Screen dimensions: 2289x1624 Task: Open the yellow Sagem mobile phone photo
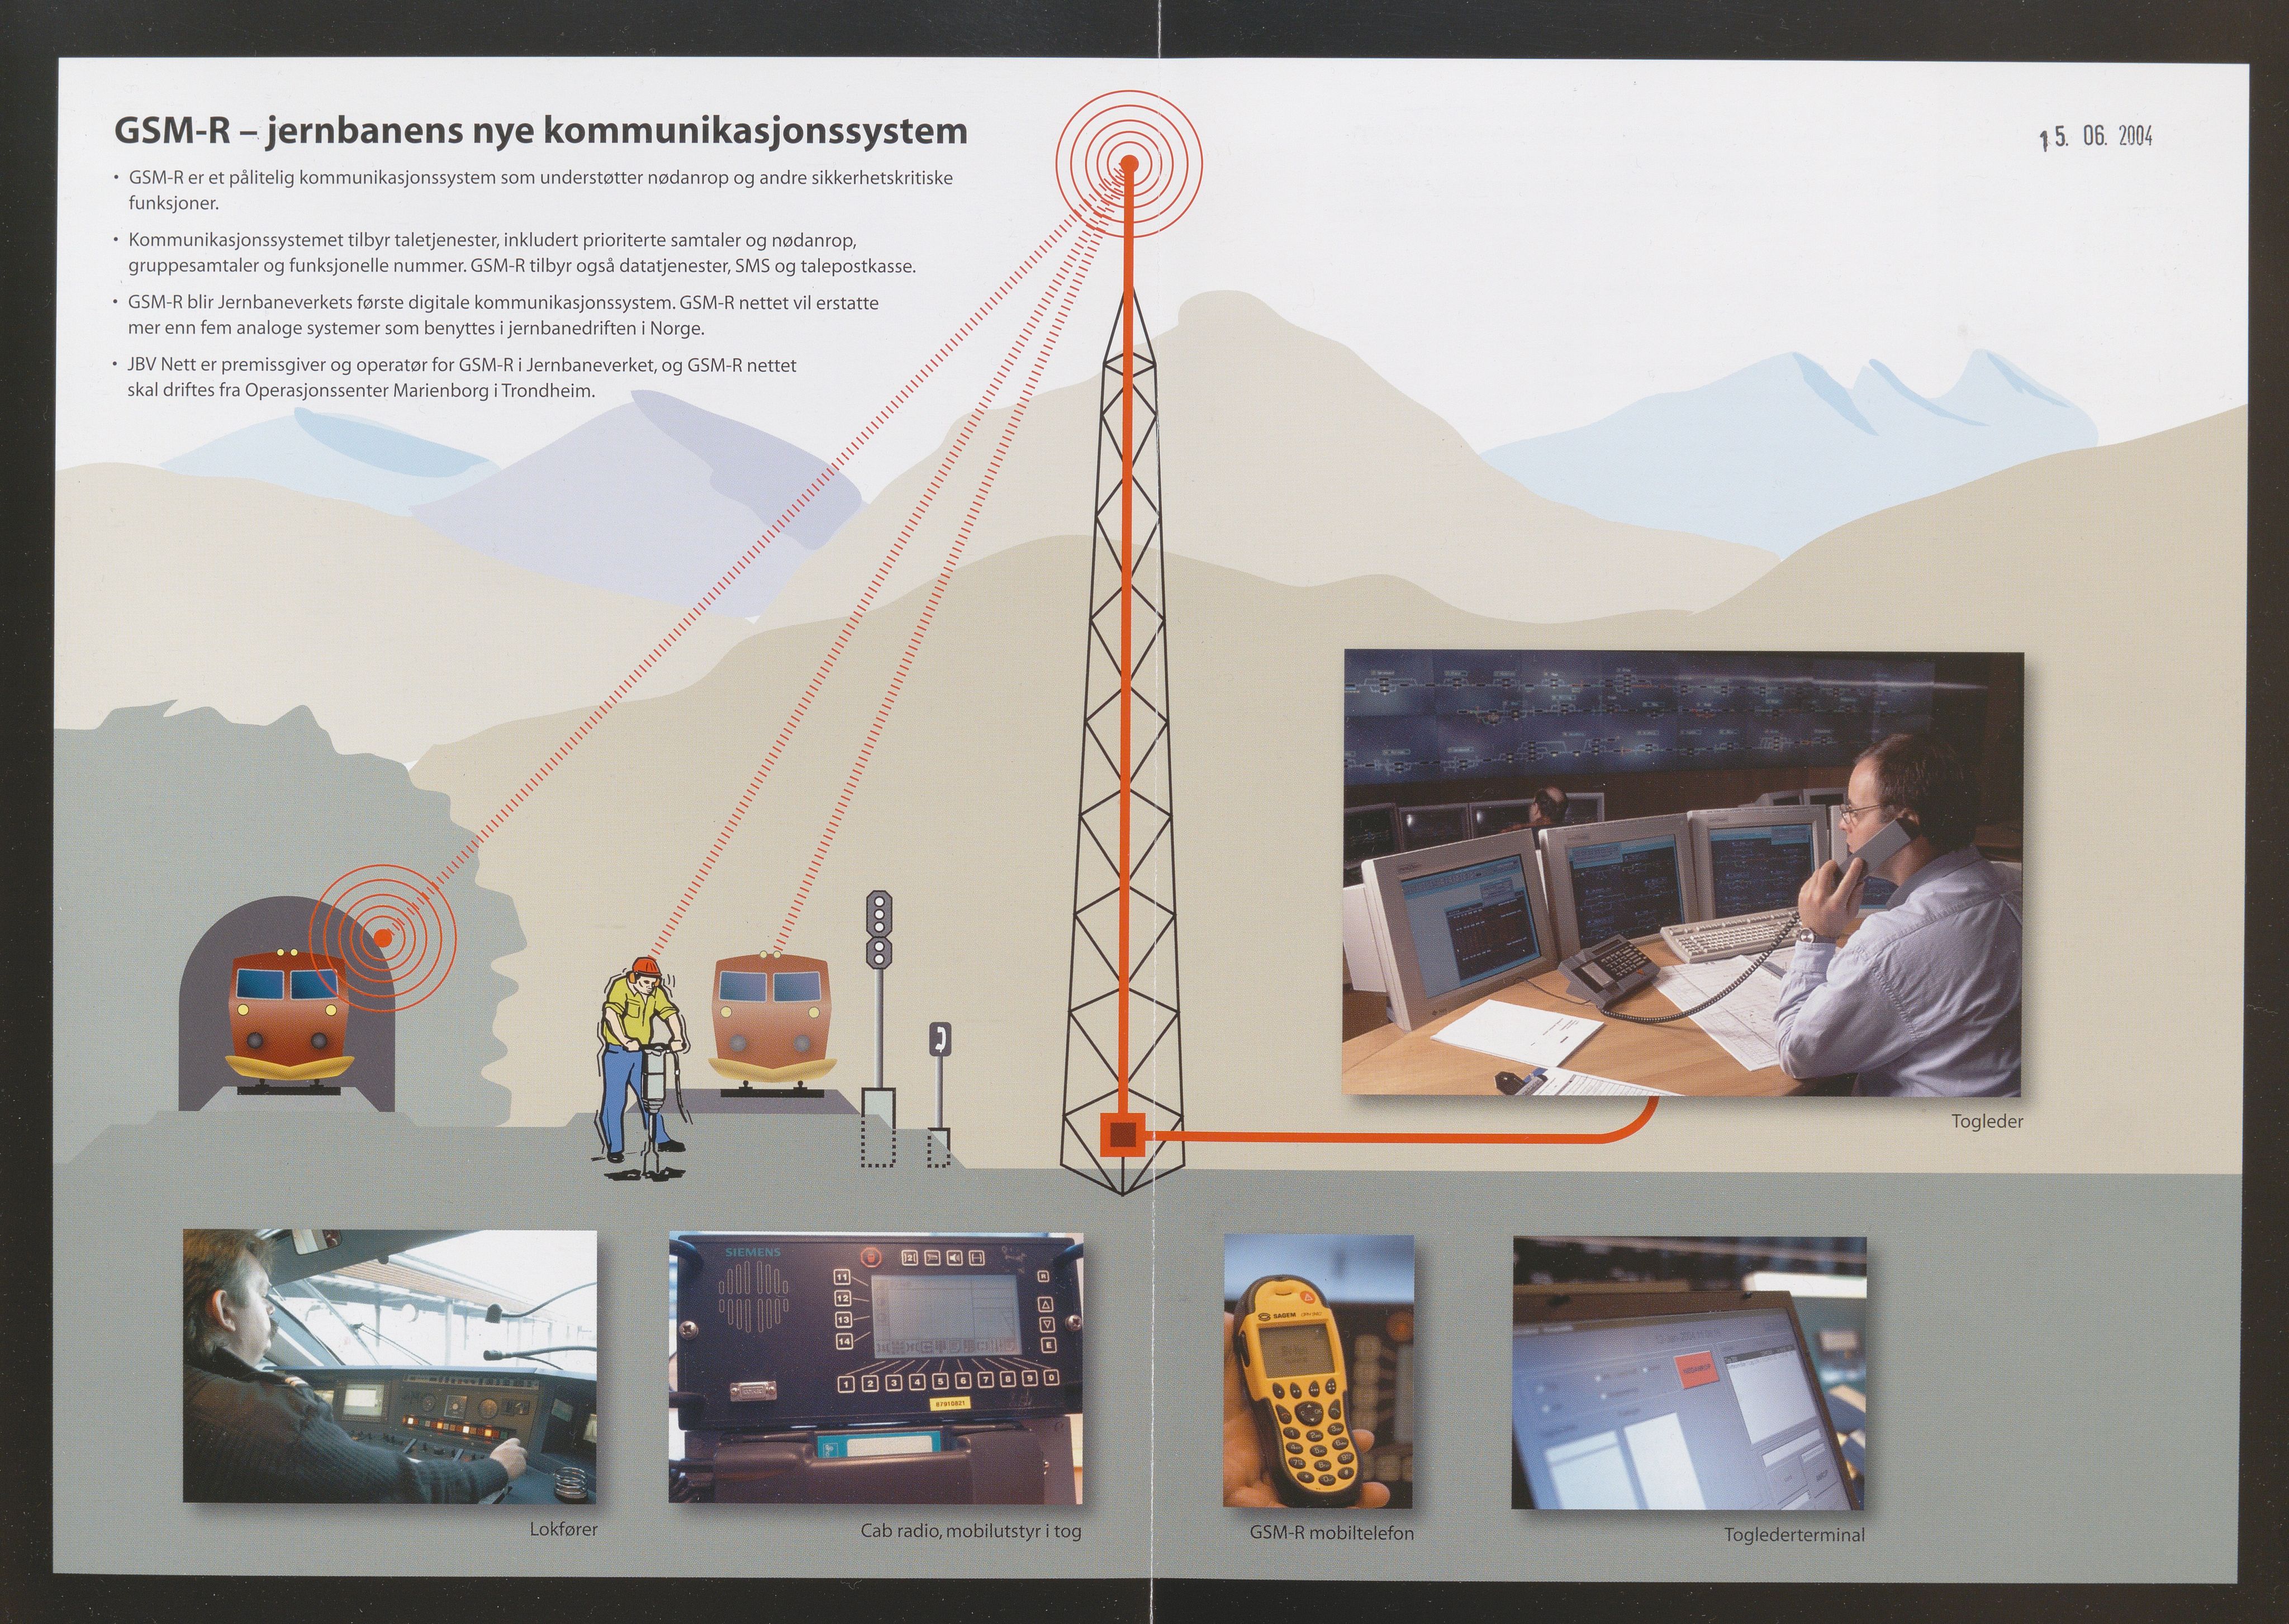coord(1318,1371)
